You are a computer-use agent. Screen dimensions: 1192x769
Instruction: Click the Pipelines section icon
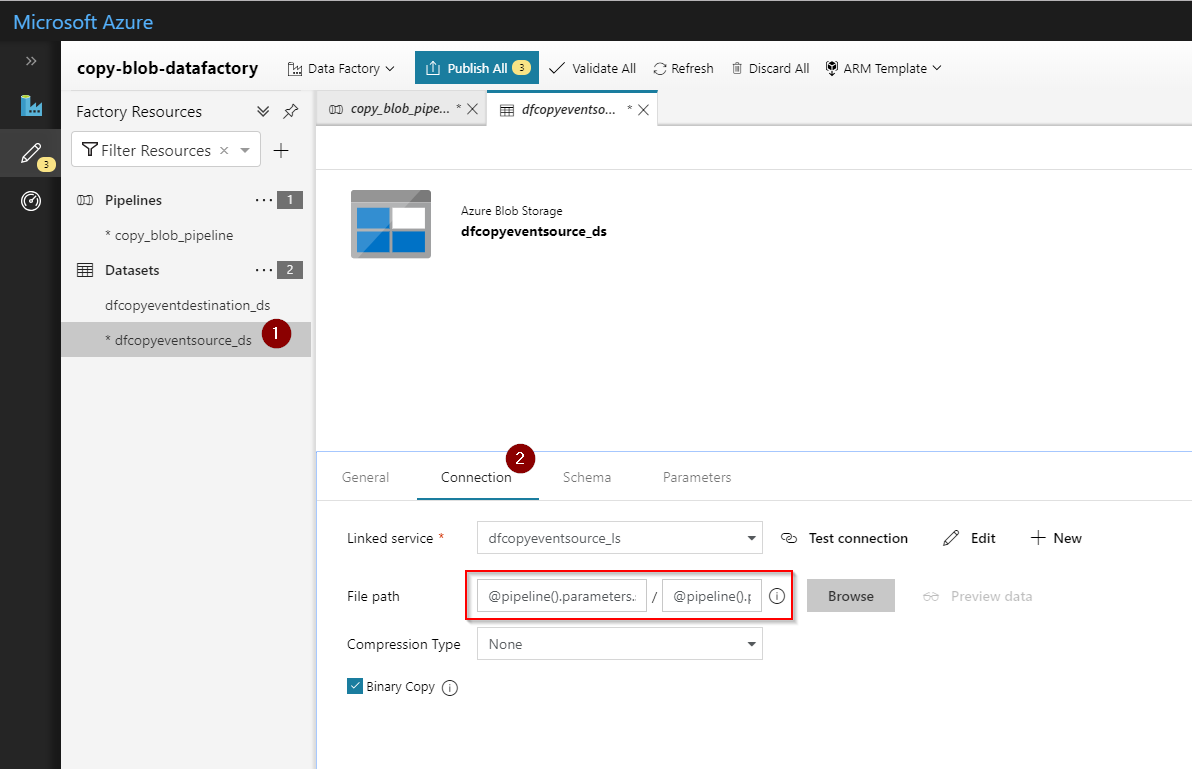point(85,200)
